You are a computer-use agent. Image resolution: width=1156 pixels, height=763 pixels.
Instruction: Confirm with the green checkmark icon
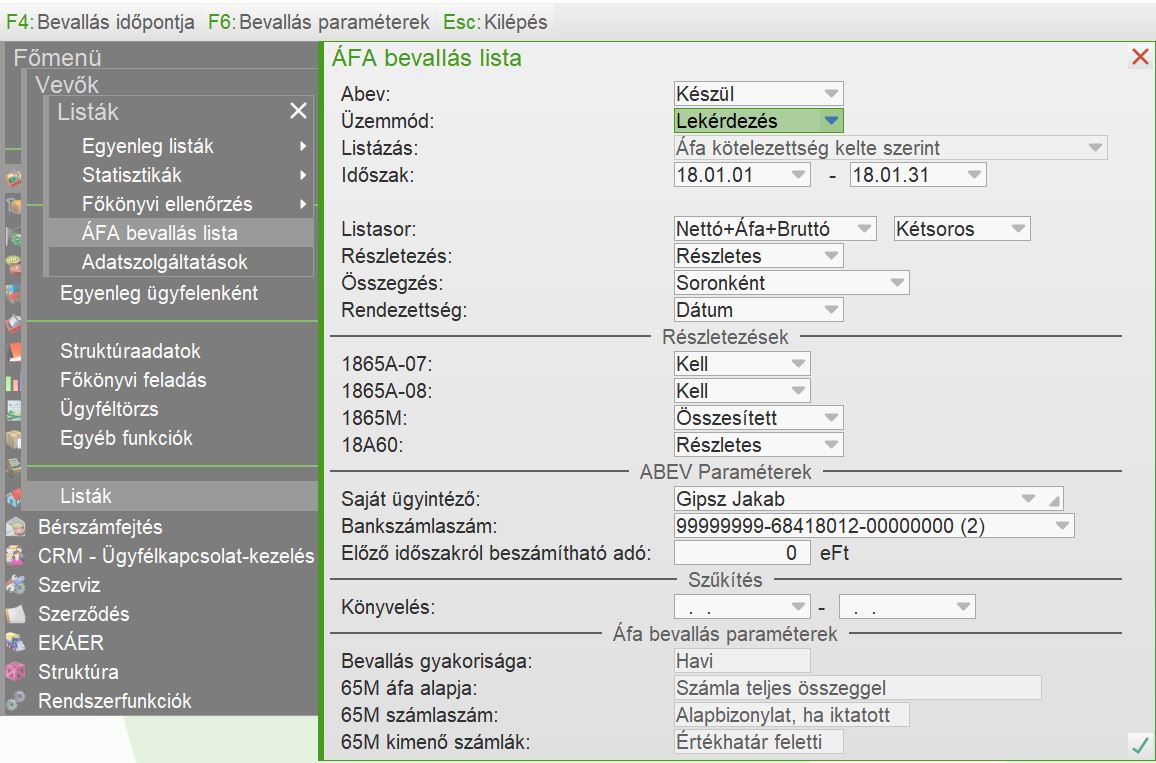click(x=1138, y=745)
